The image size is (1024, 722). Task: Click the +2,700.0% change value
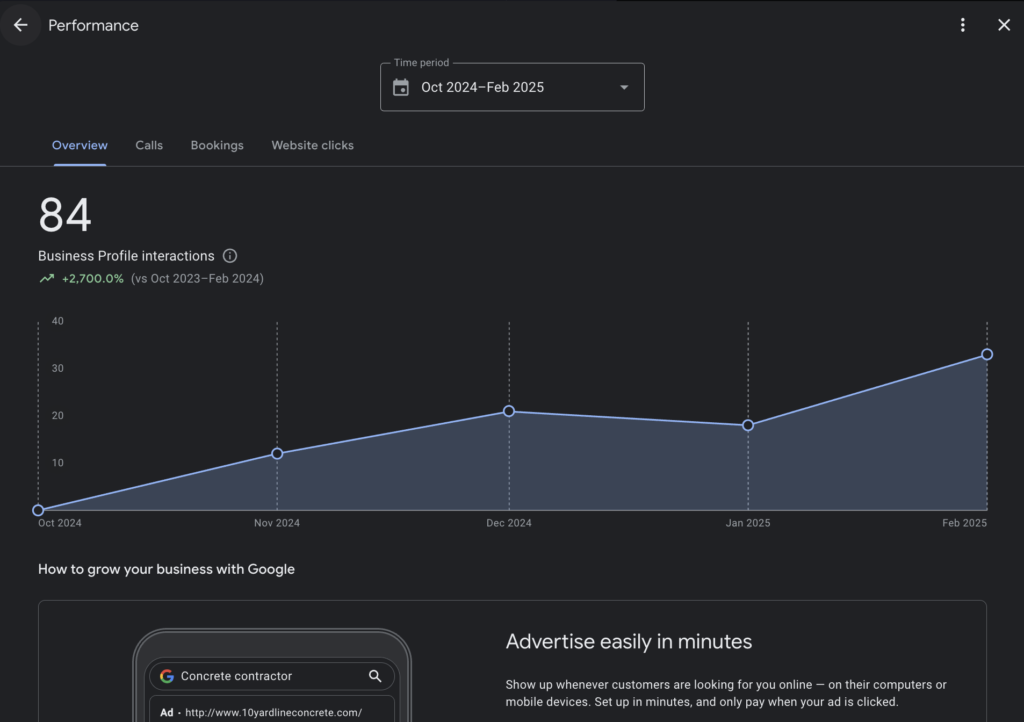(x=93, y=279)
